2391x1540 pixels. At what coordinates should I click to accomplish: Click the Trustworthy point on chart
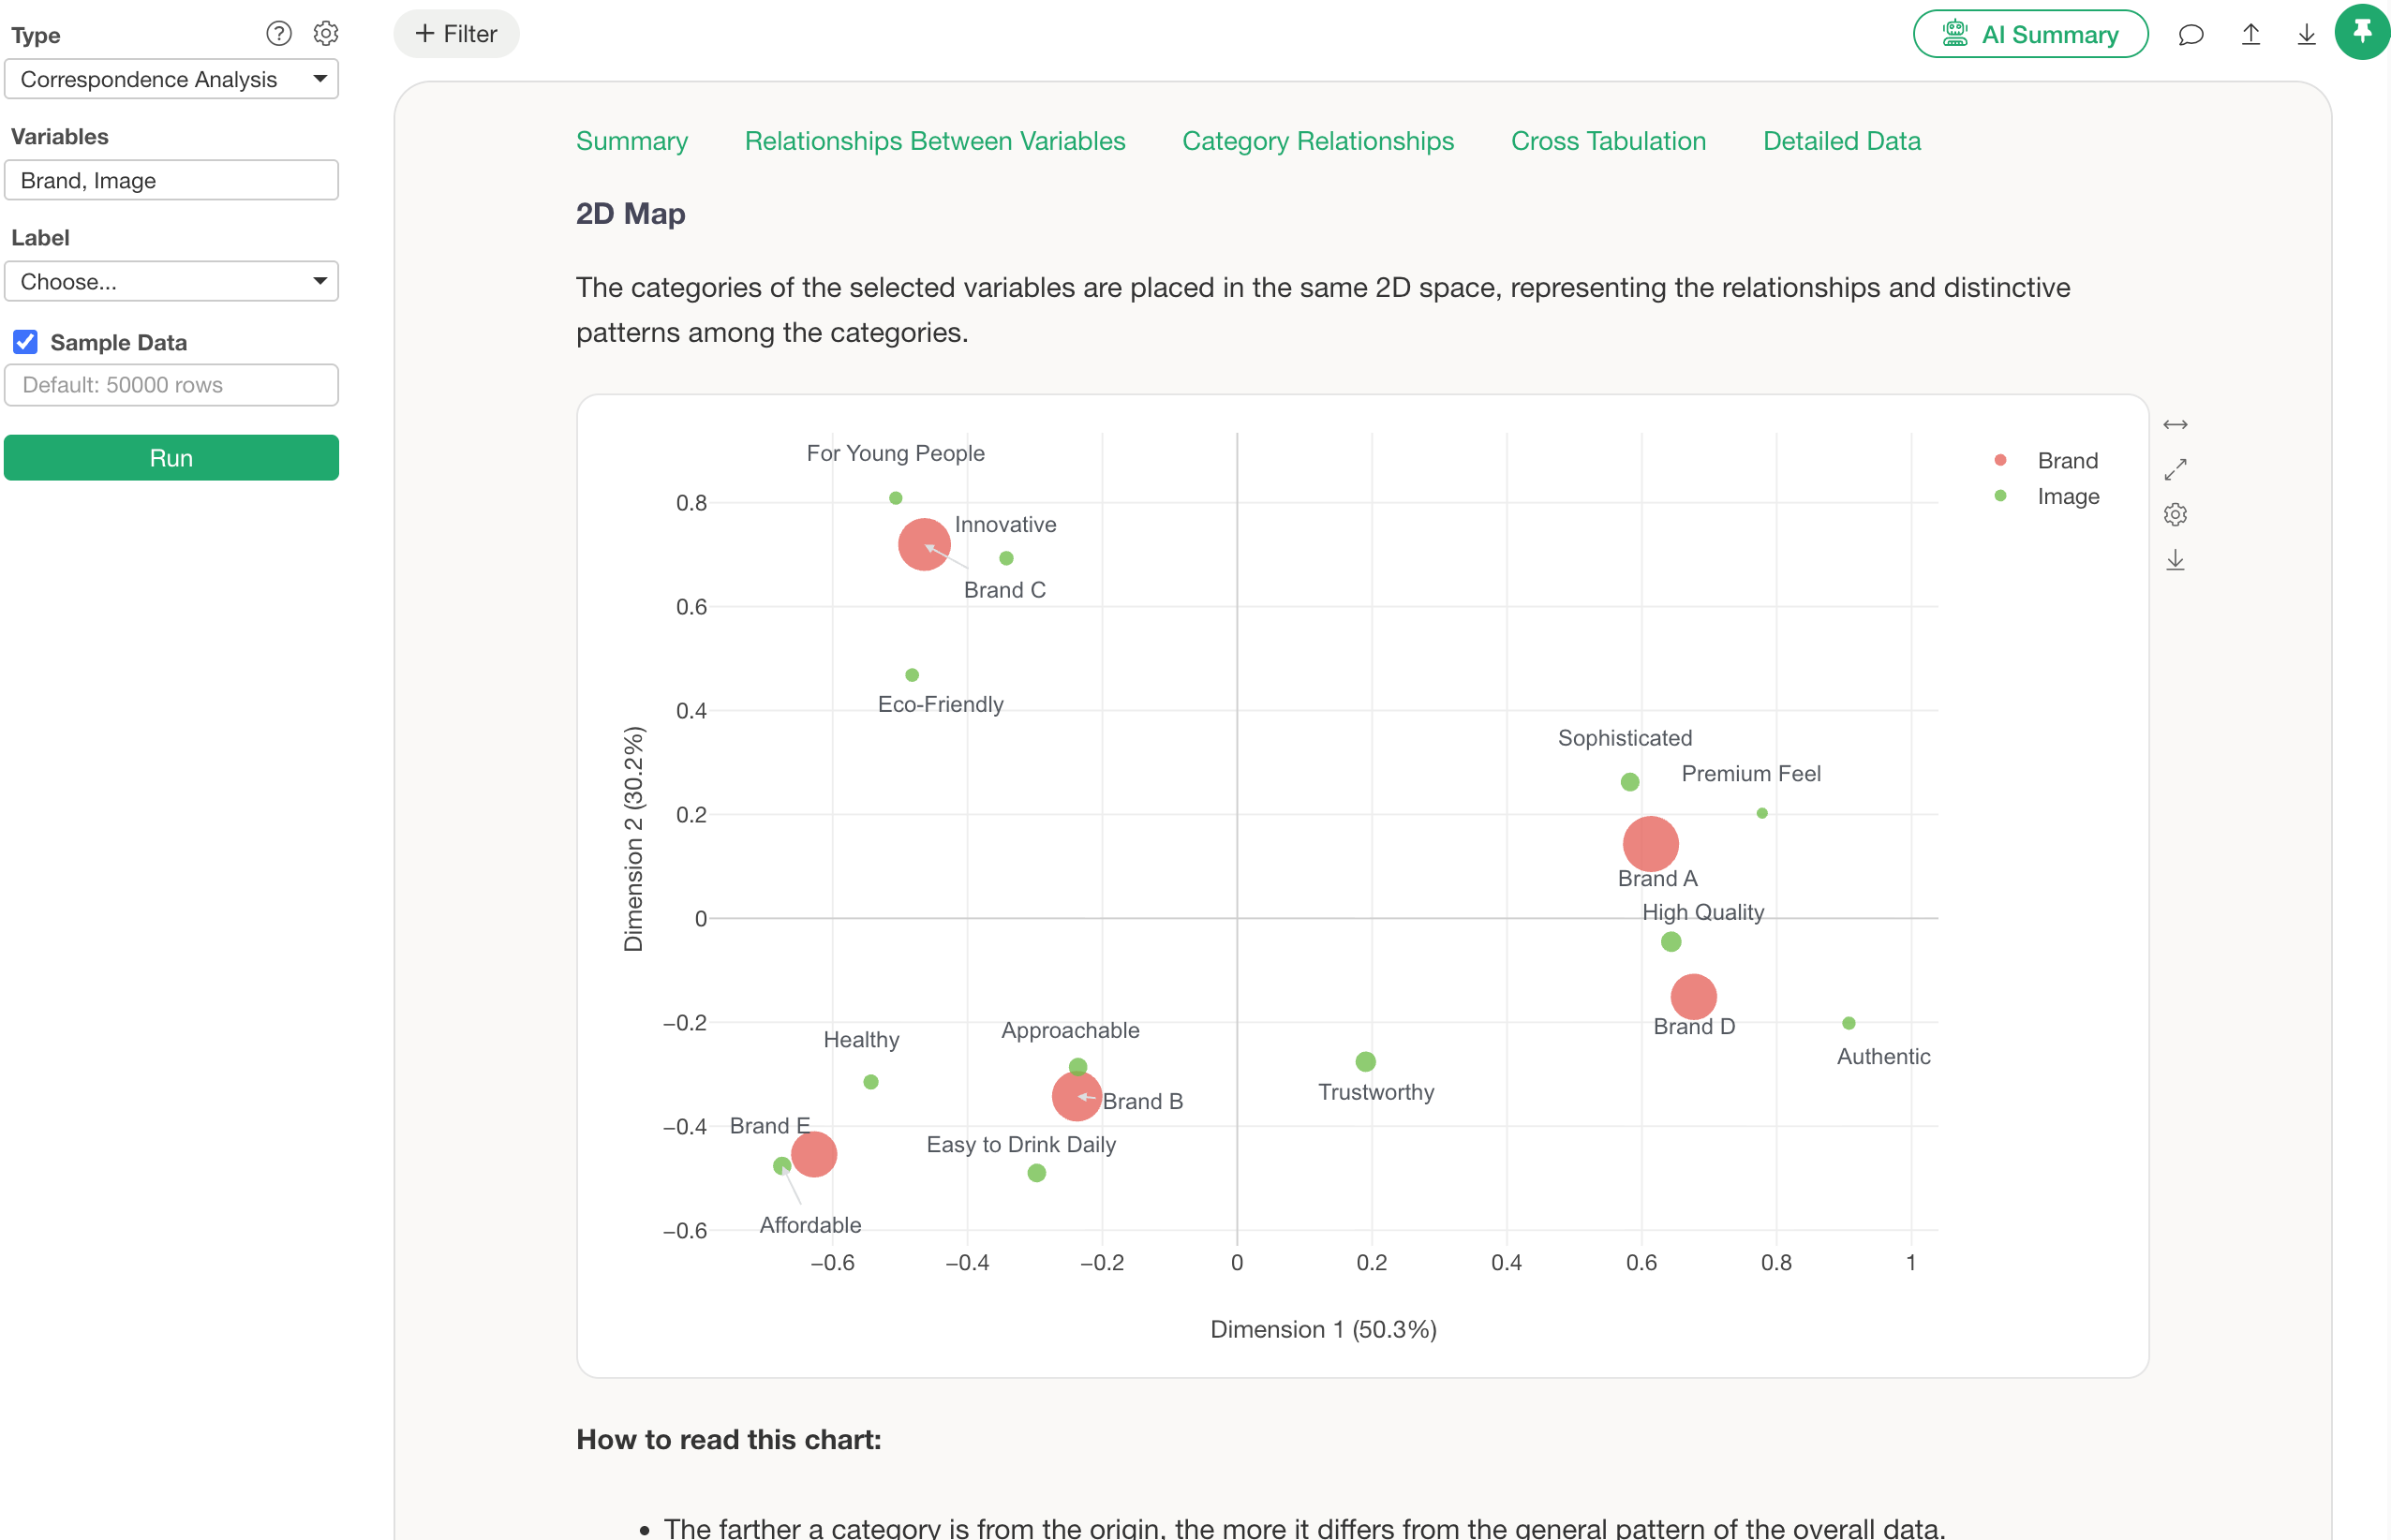1365,1061
